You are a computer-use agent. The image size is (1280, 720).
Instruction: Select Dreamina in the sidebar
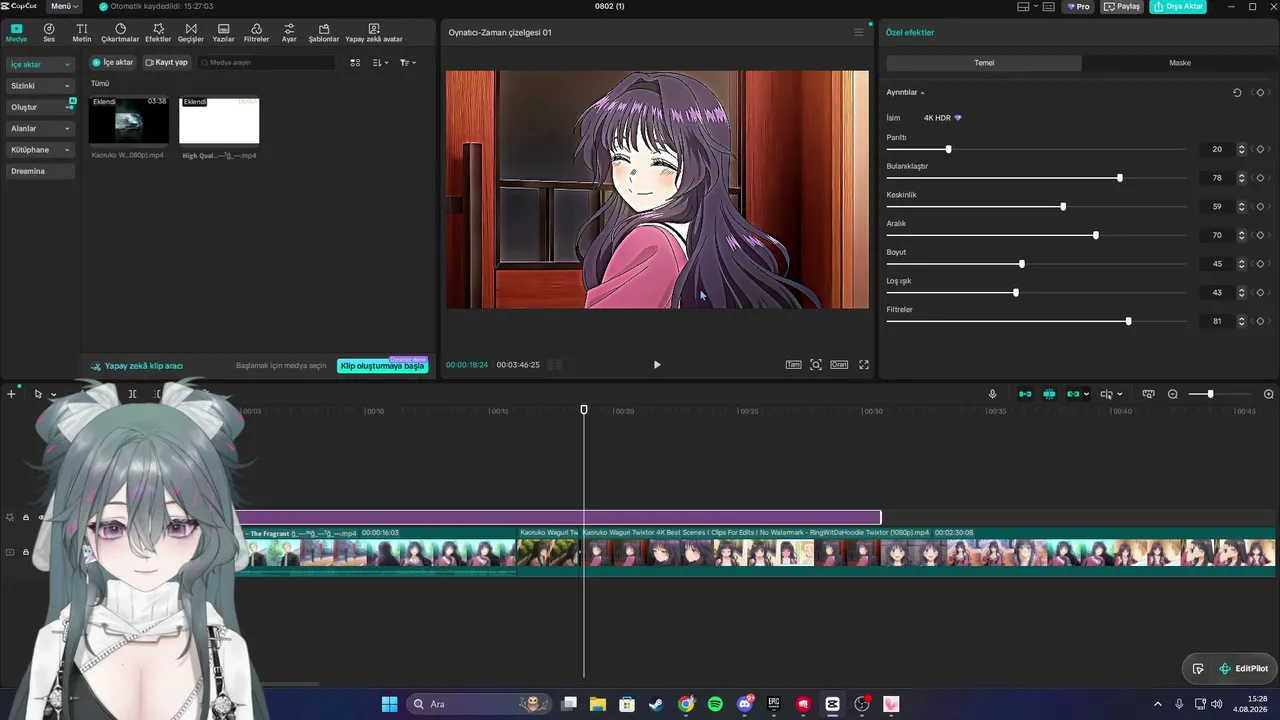(41, 171)
